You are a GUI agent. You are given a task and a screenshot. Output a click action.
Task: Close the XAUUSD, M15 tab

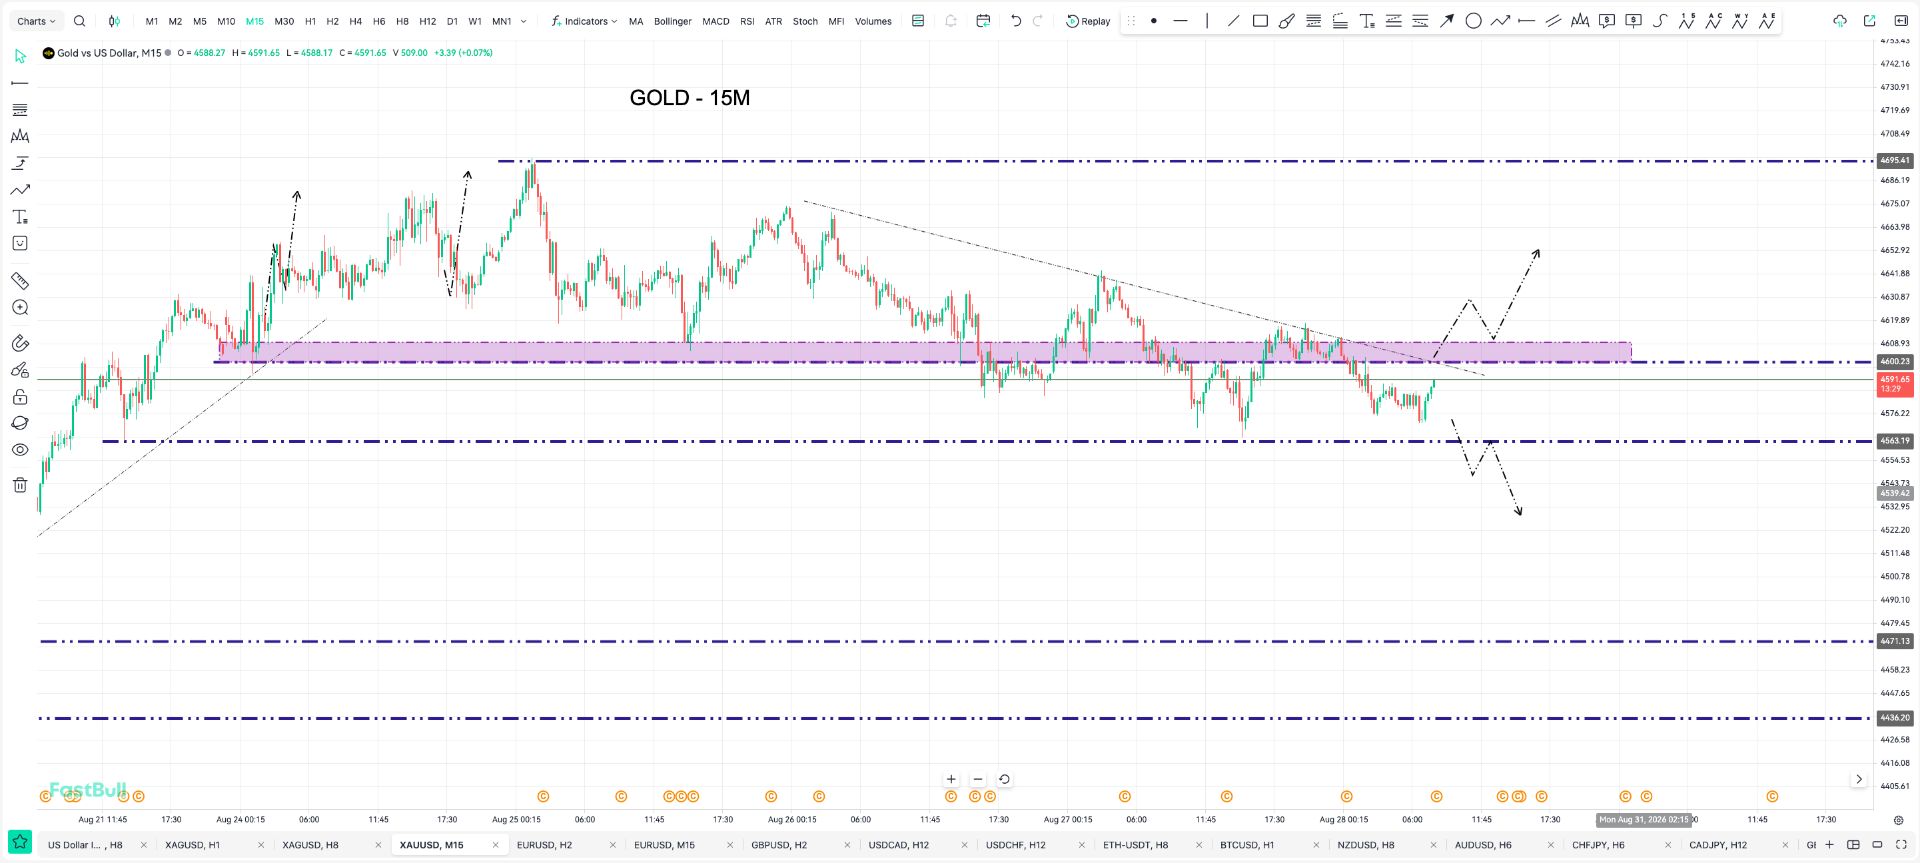[495, 845]
